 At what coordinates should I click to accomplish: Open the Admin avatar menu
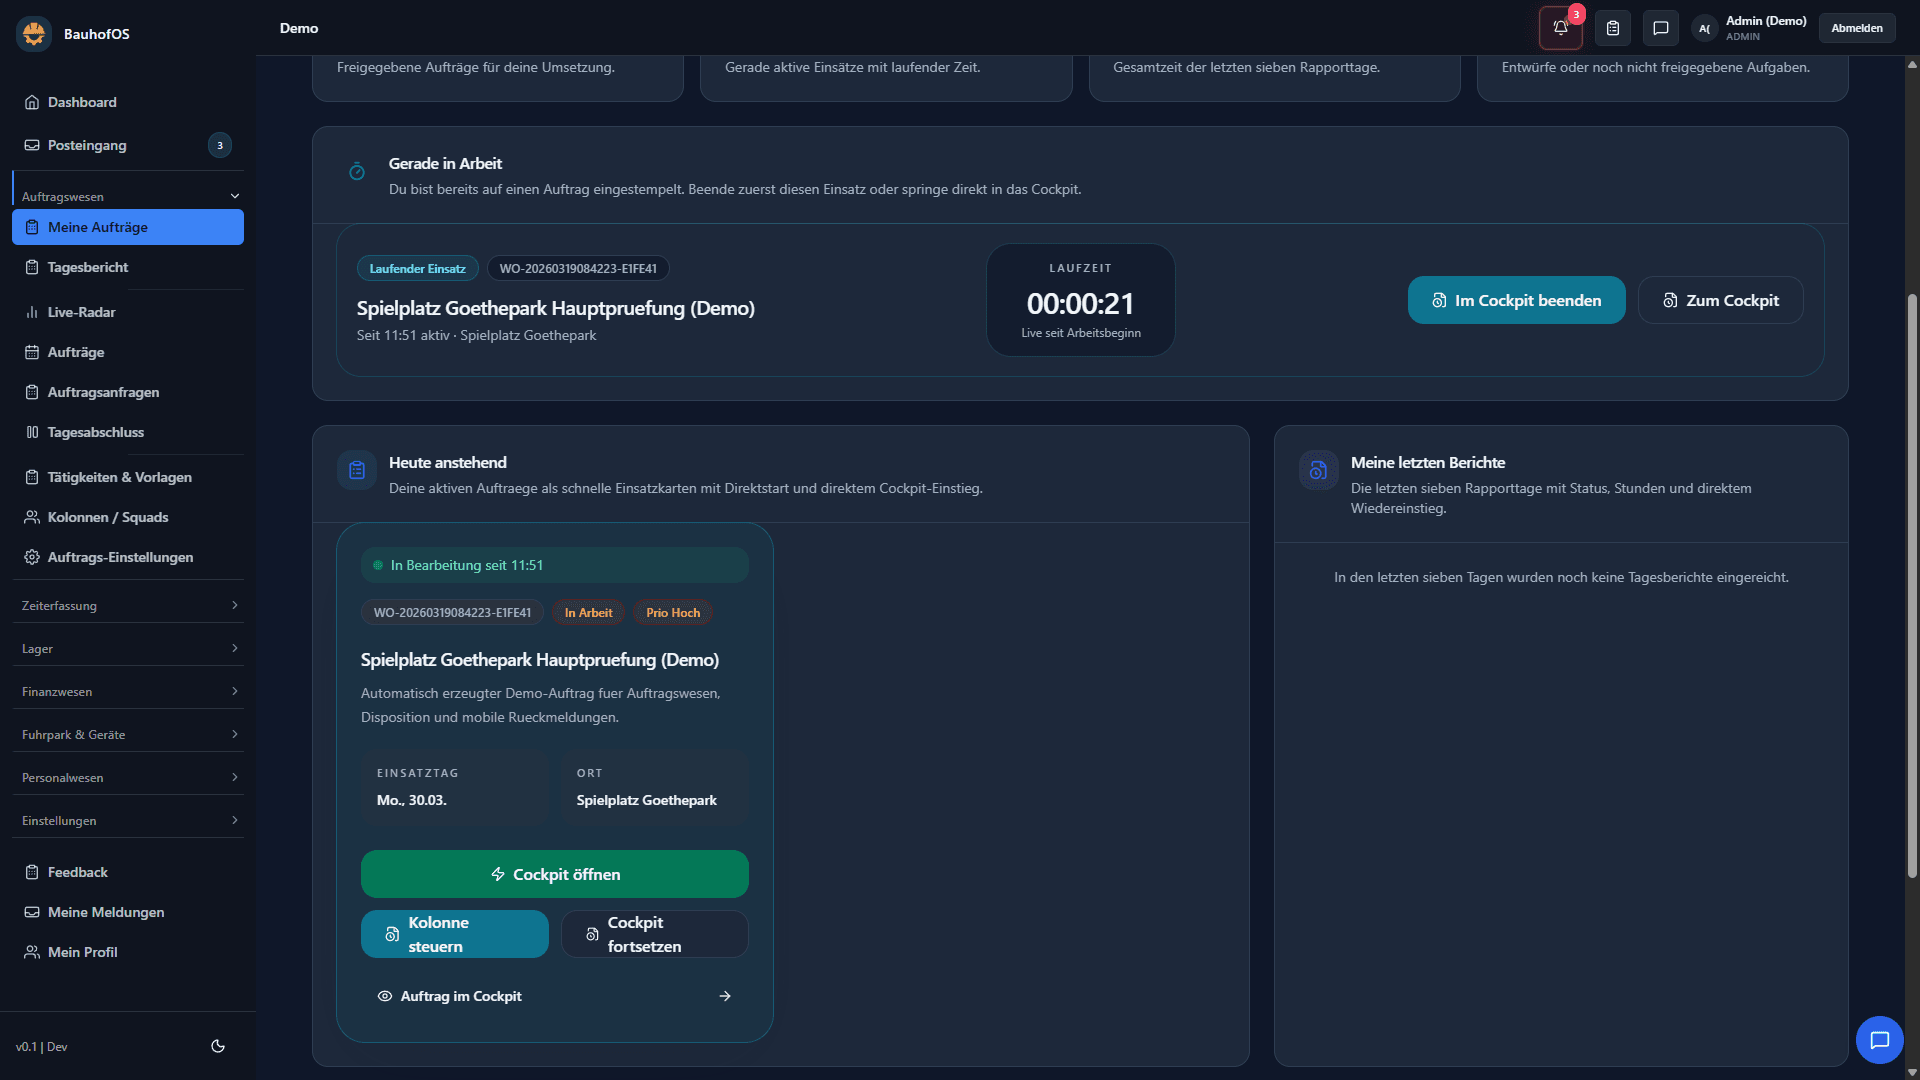tap(1705, 28)
